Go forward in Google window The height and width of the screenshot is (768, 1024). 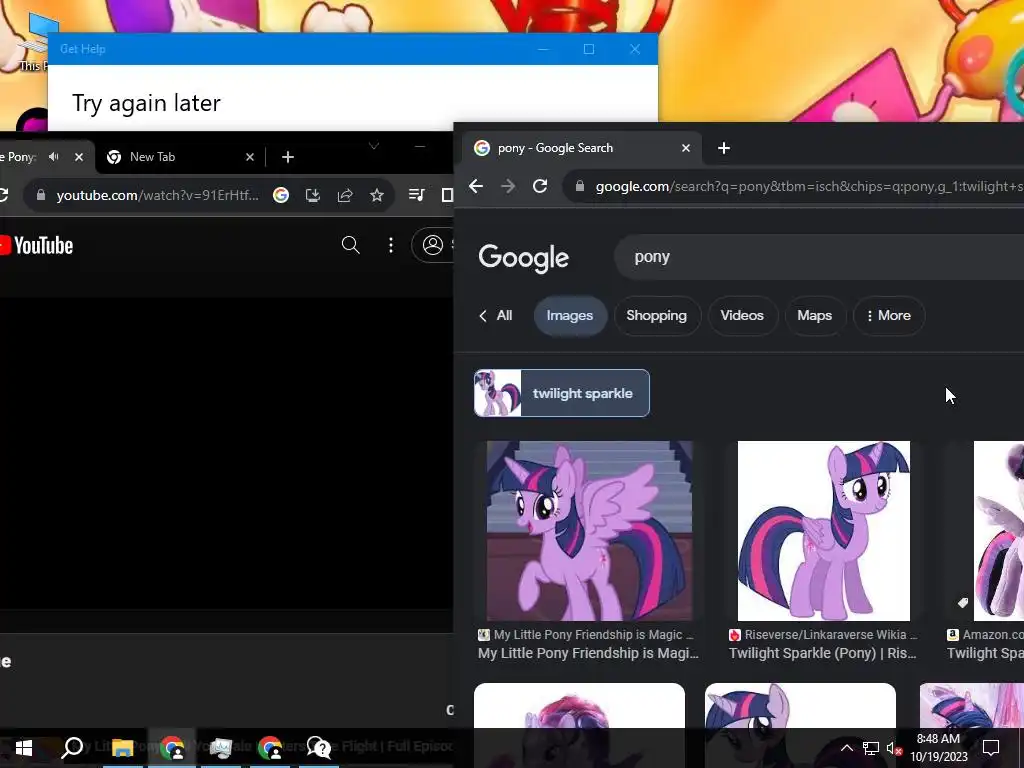[x=508, y=186]
